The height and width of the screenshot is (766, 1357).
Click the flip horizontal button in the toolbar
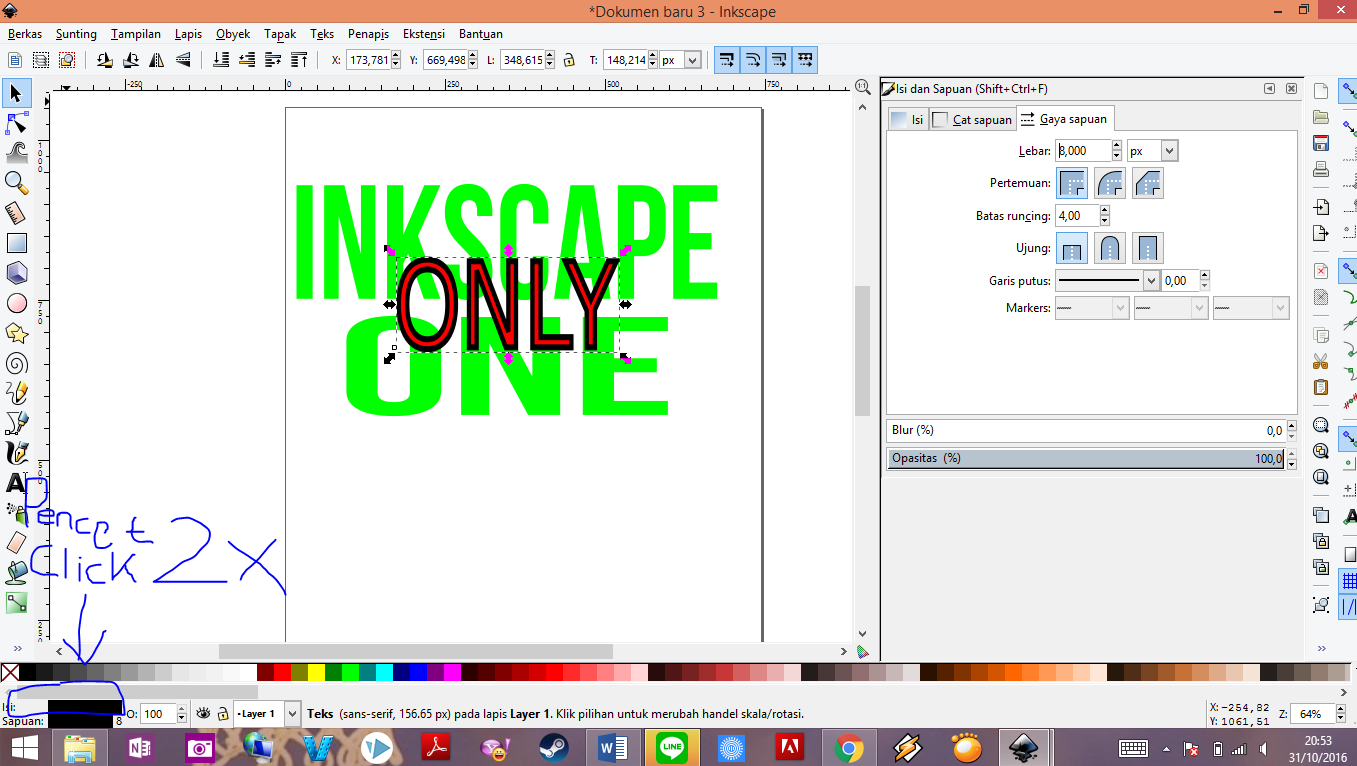[x=156, y=59]
